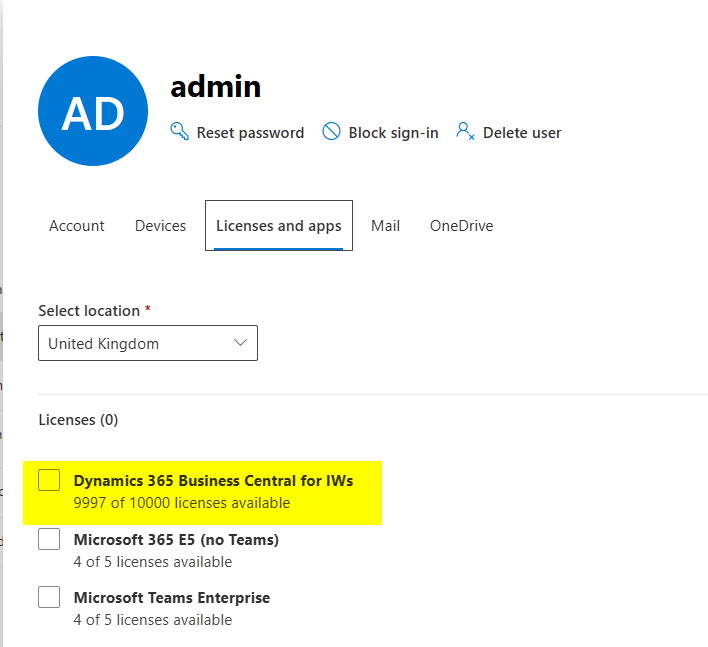Select the Delete user text label
The image size is (708, 647).
tap(522, 133)
